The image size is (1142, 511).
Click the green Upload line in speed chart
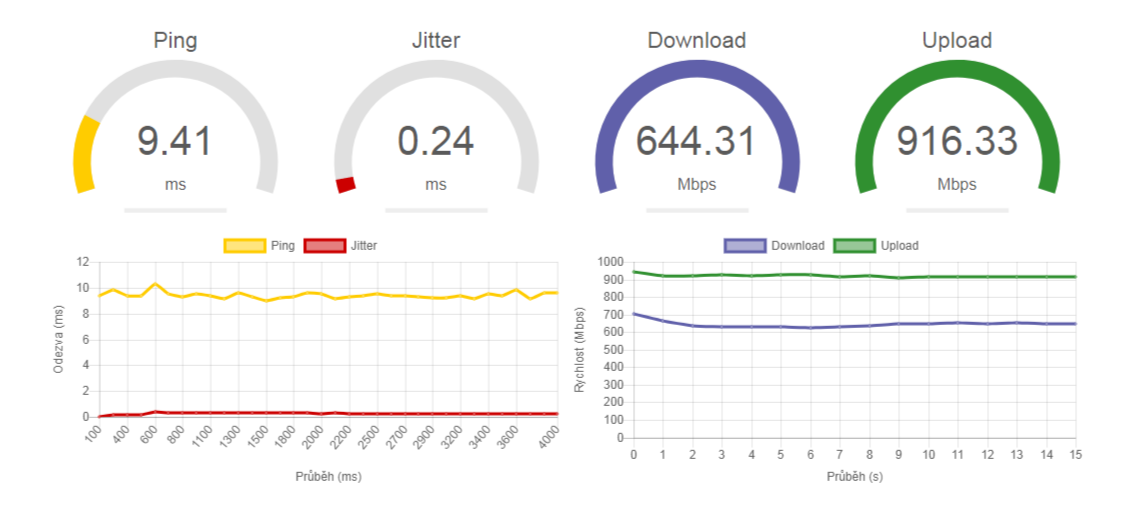pos(854,275)
